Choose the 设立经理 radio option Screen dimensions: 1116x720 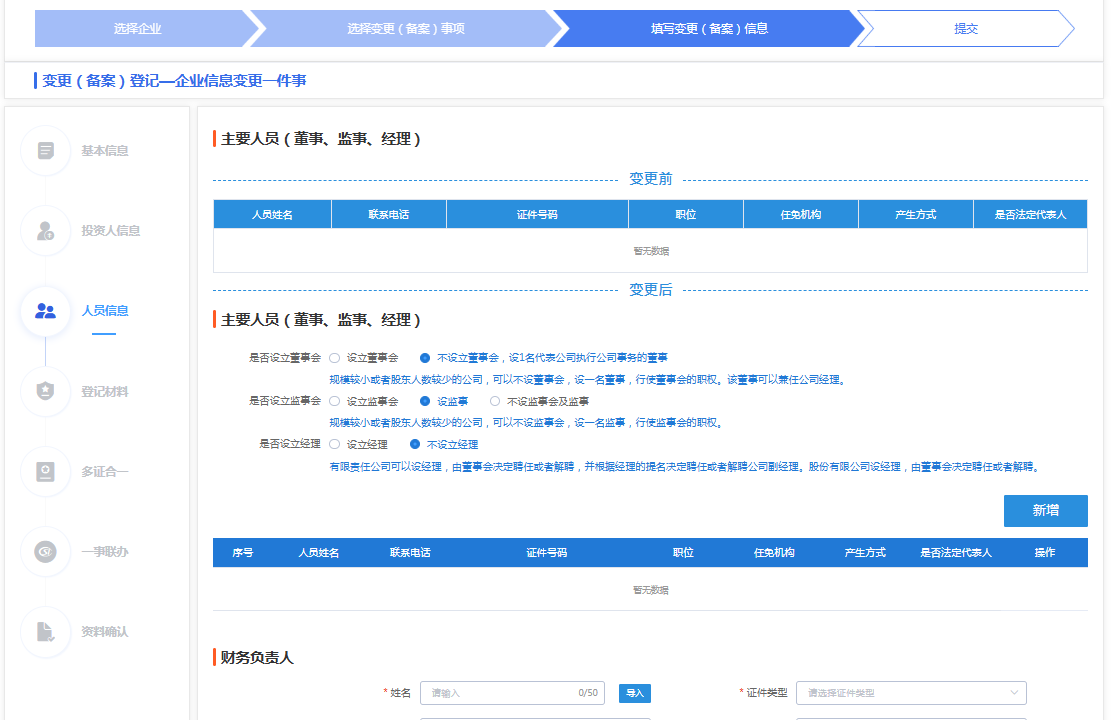[335, 445]
